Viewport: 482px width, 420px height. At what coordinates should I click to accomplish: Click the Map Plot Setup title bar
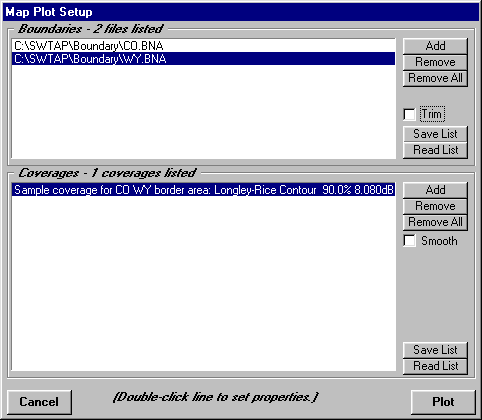[x=241, y=12]
